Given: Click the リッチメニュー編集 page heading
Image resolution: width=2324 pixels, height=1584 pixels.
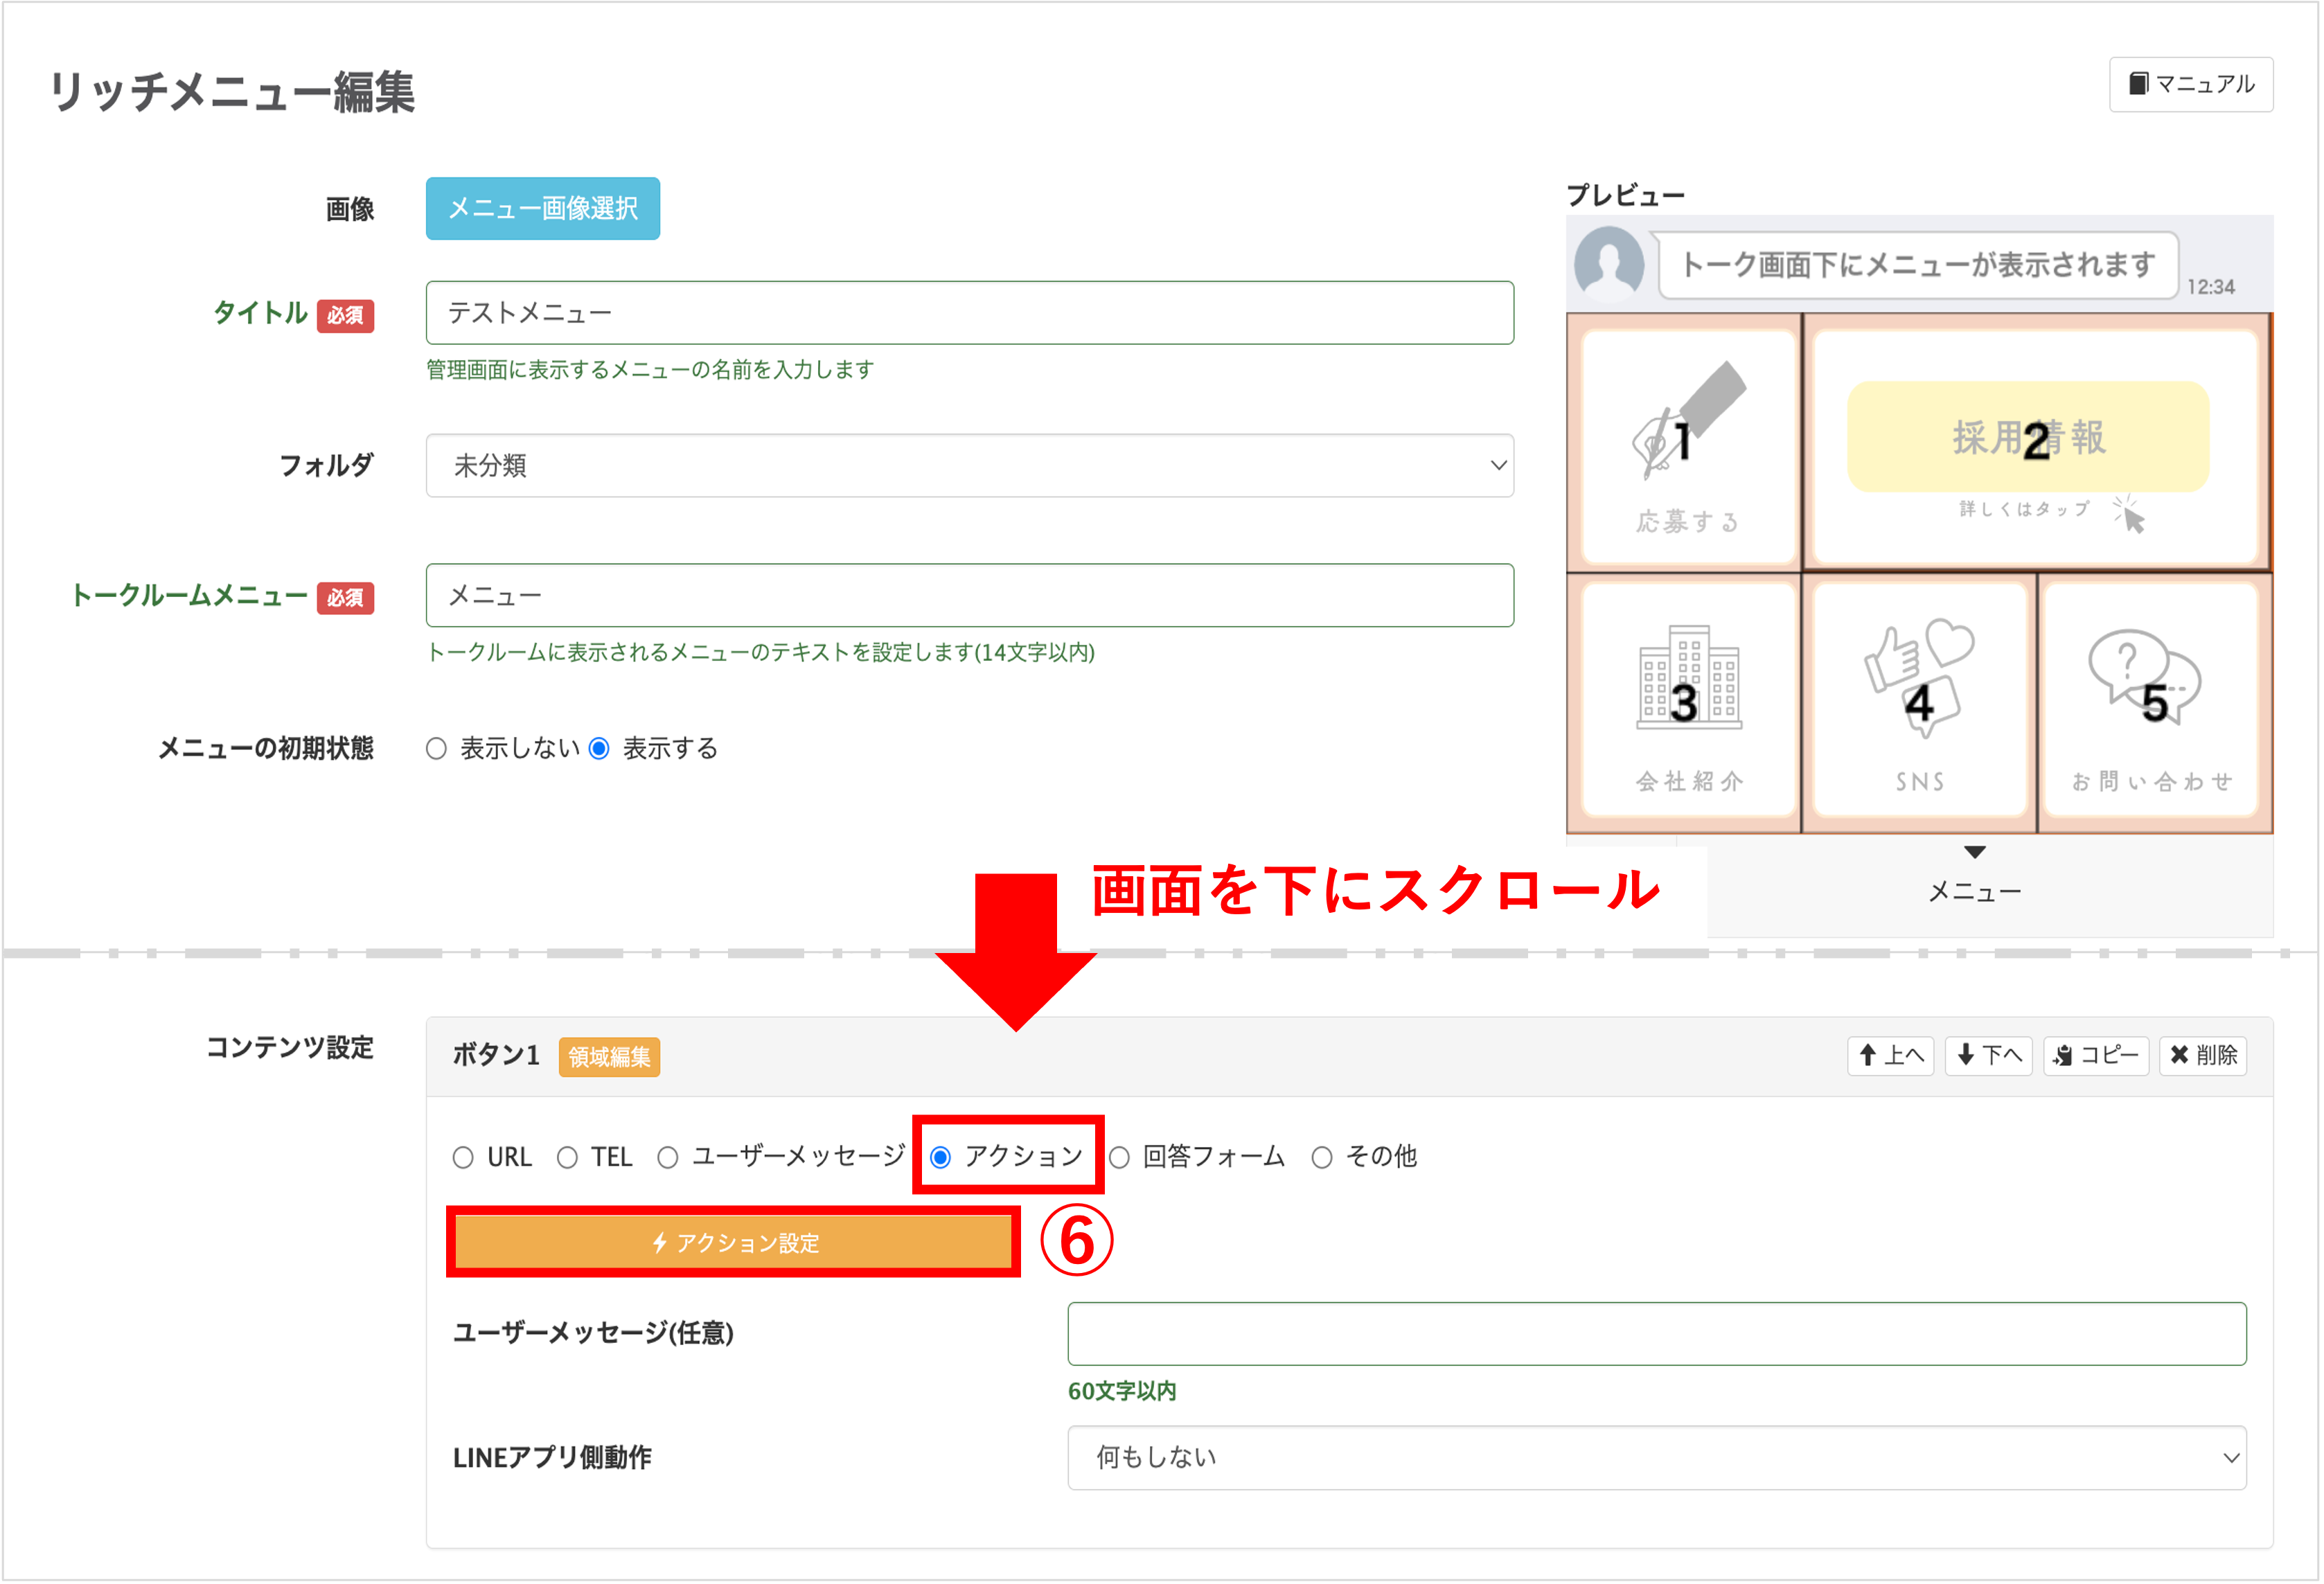Looking at the screenshot, I should pyautogui.click(x=231, y=92).
